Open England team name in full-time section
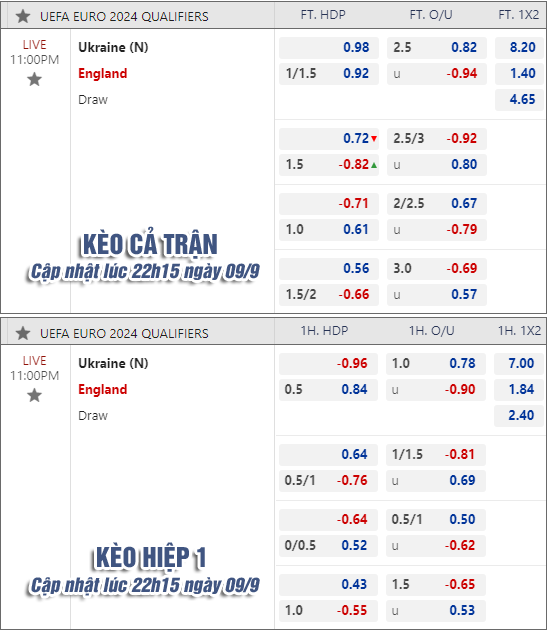This screenshot has width=547, height=630. (102, 74)
